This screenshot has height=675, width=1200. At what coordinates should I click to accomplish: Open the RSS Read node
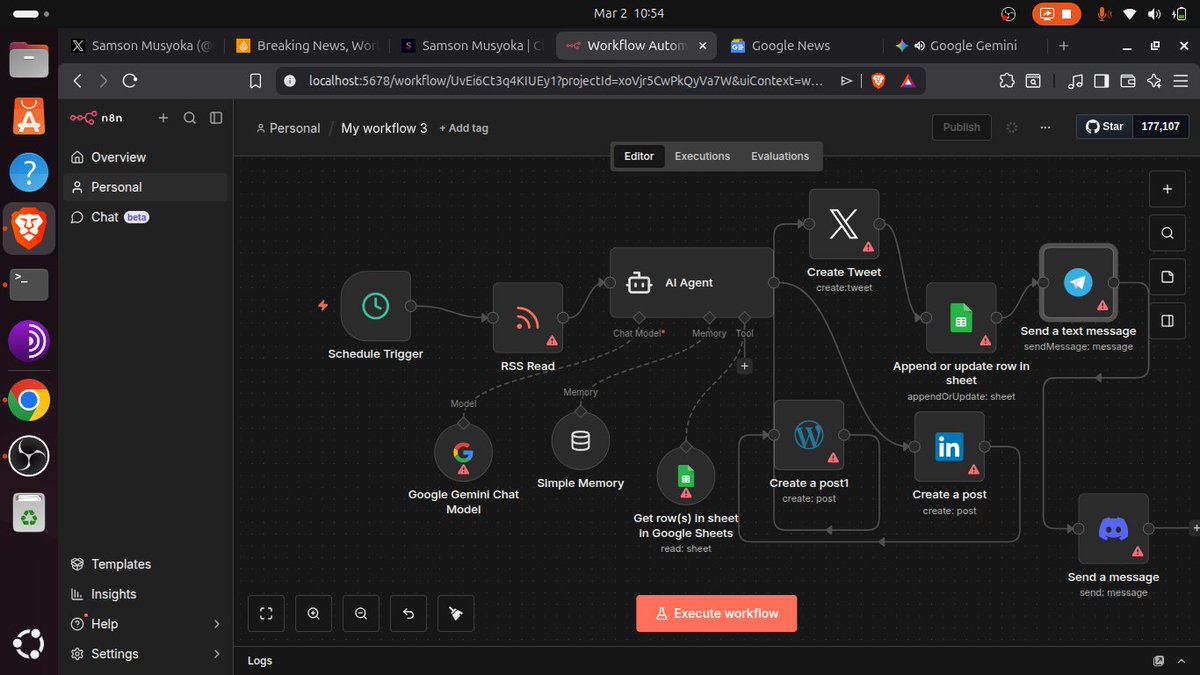527,318
